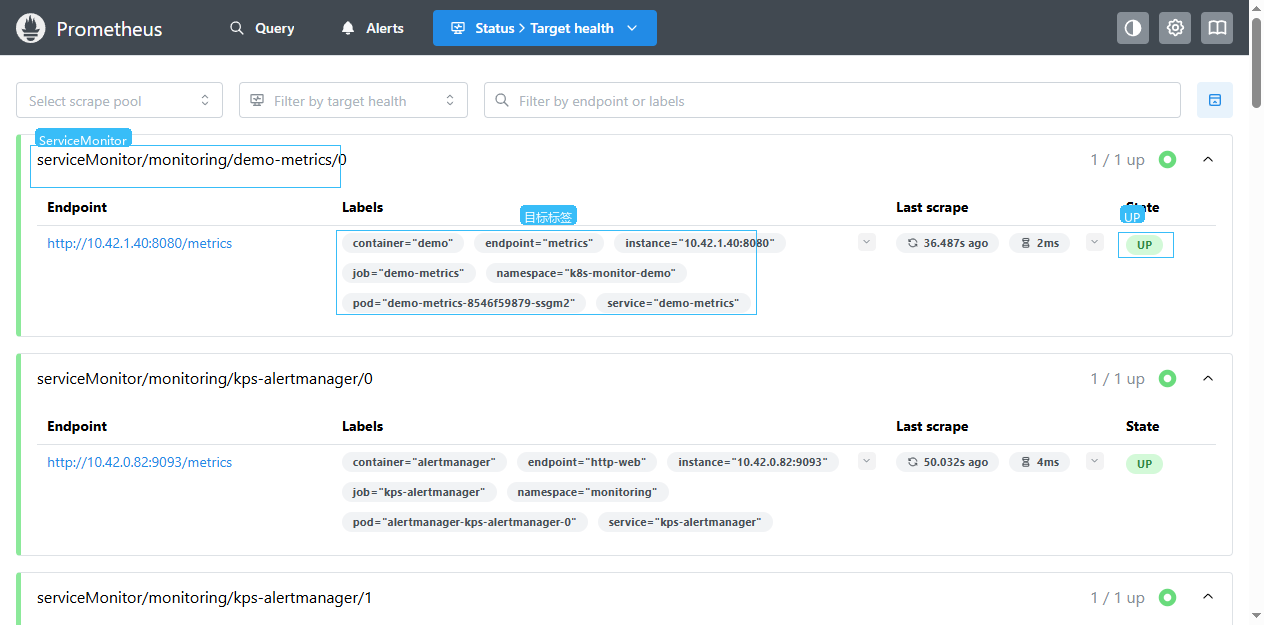Click the magnifier icon in the endpoint filter
The width and height of the screenshot is (1264, 625).
pos(501,100)
